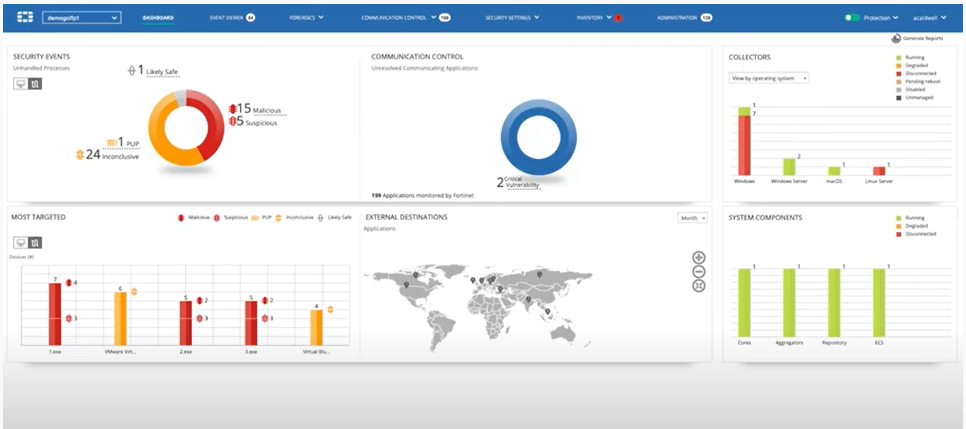Open the View by operating system dropdown

click(768, 78)
